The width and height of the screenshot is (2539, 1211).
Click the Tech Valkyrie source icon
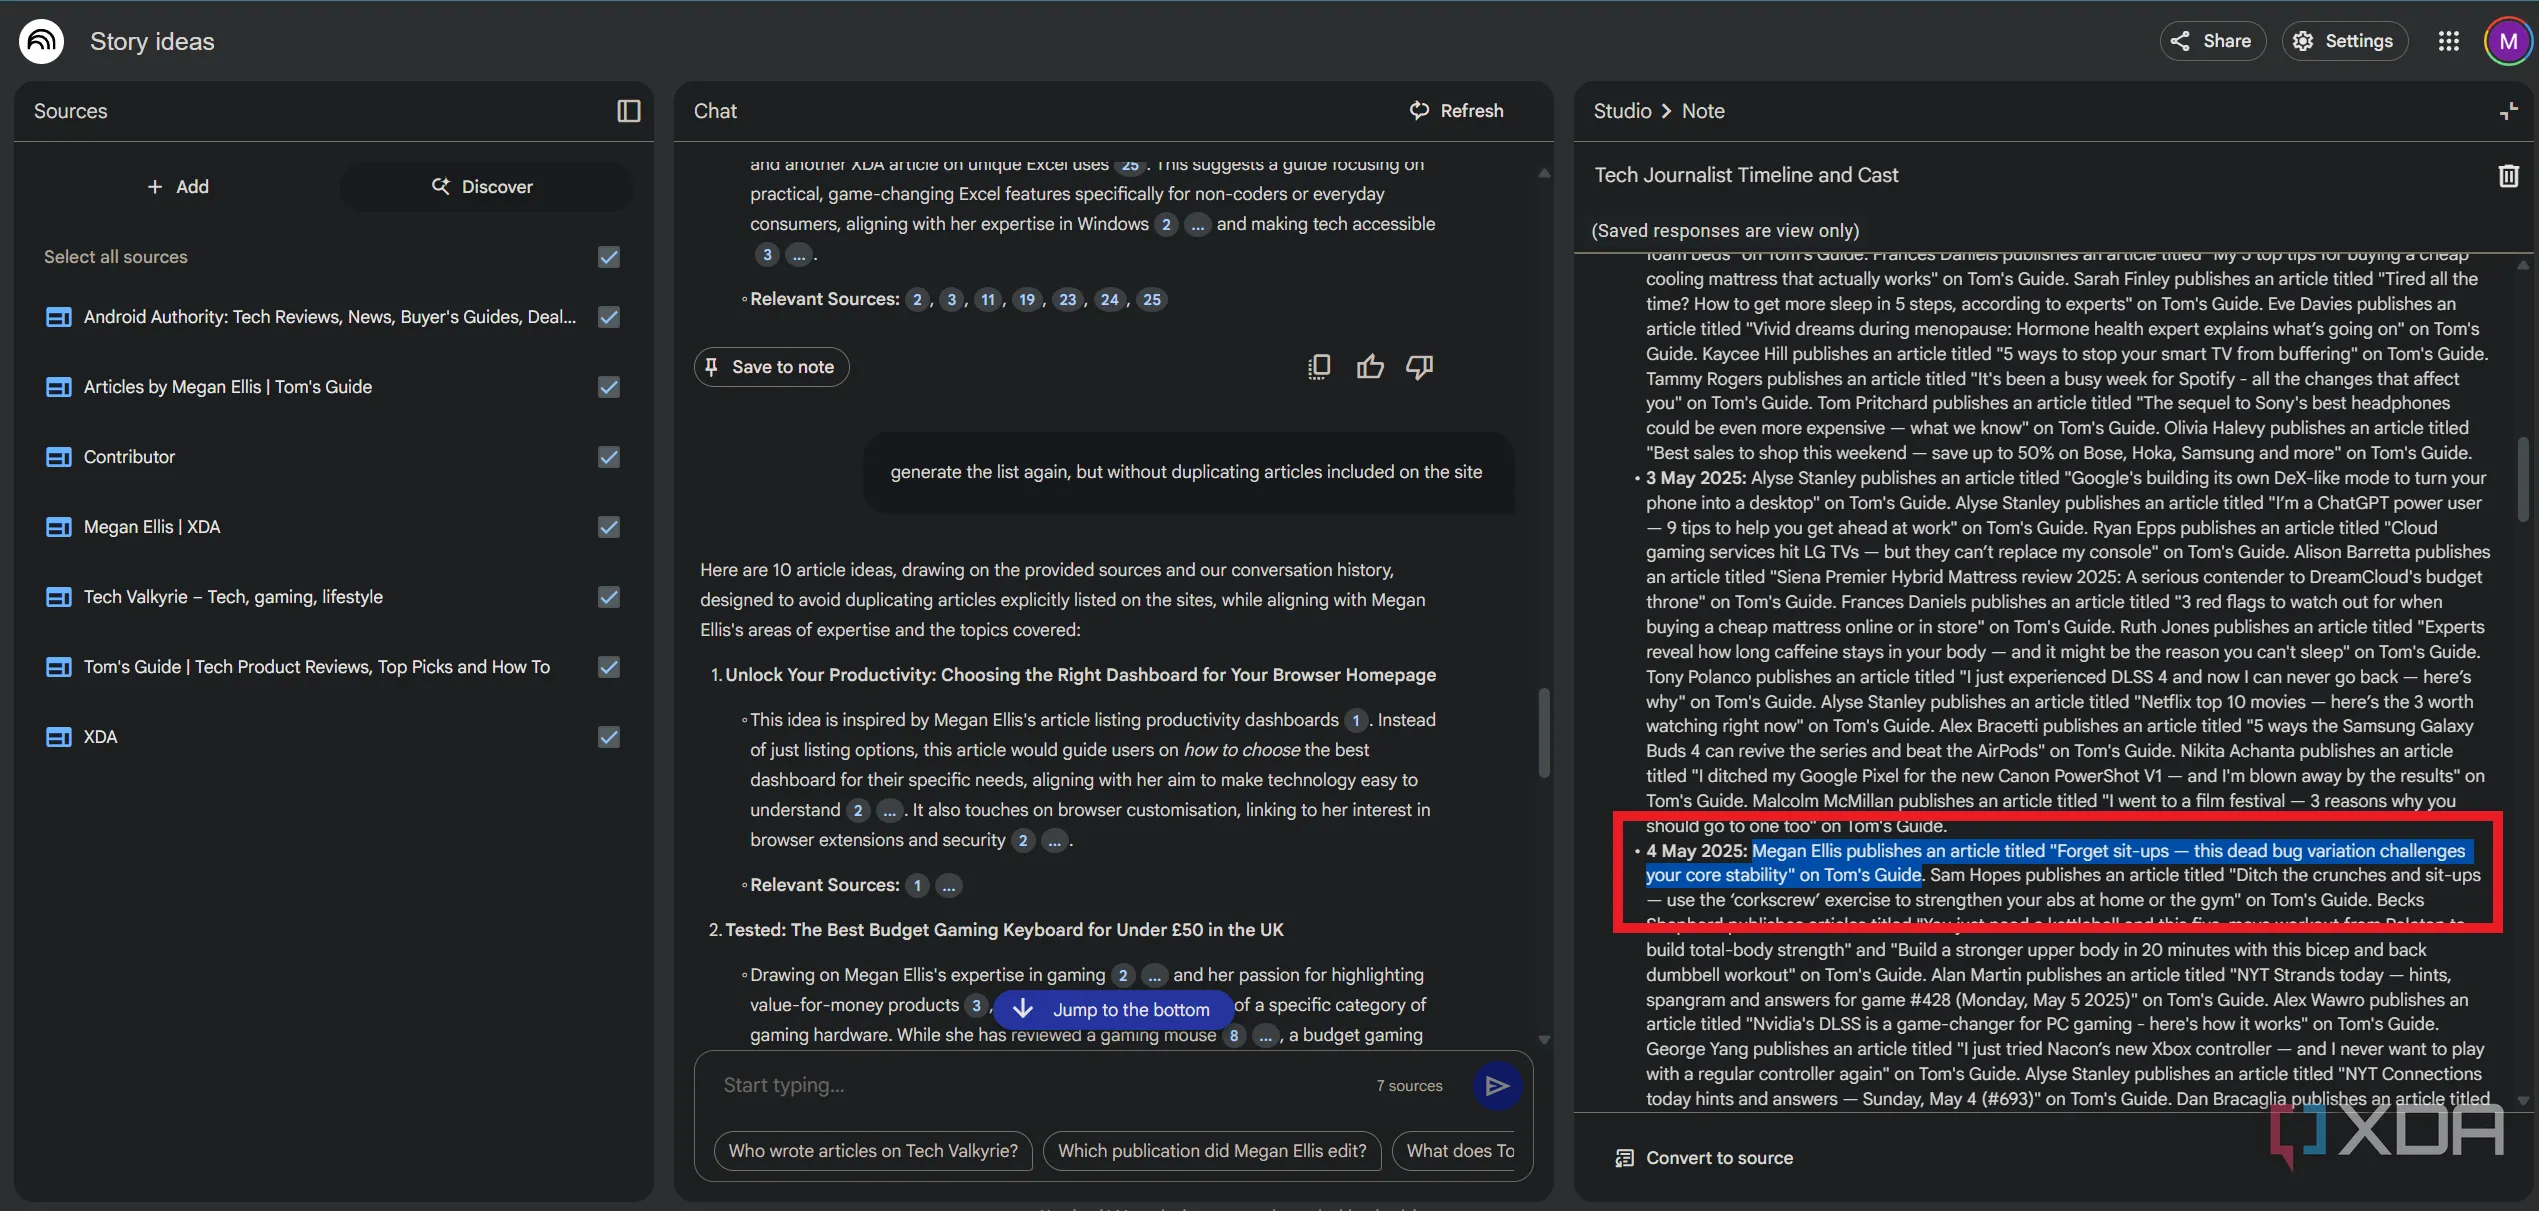pyautogui.click(x=59, y=597)
